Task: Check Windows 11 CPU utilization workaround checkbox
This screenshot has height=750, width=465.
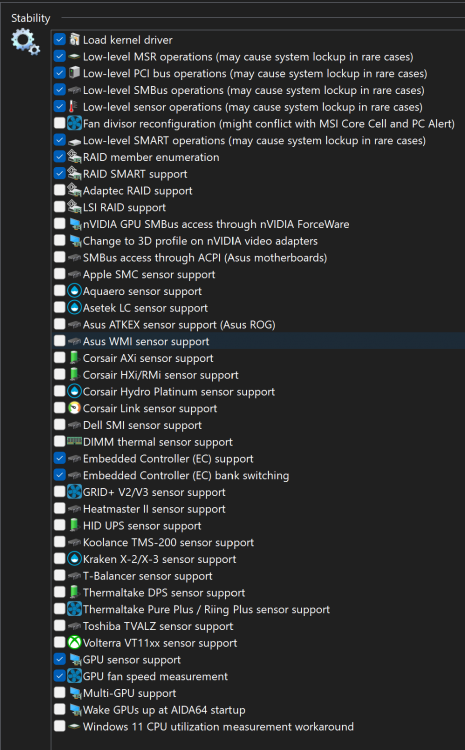Action: point(59,726)
